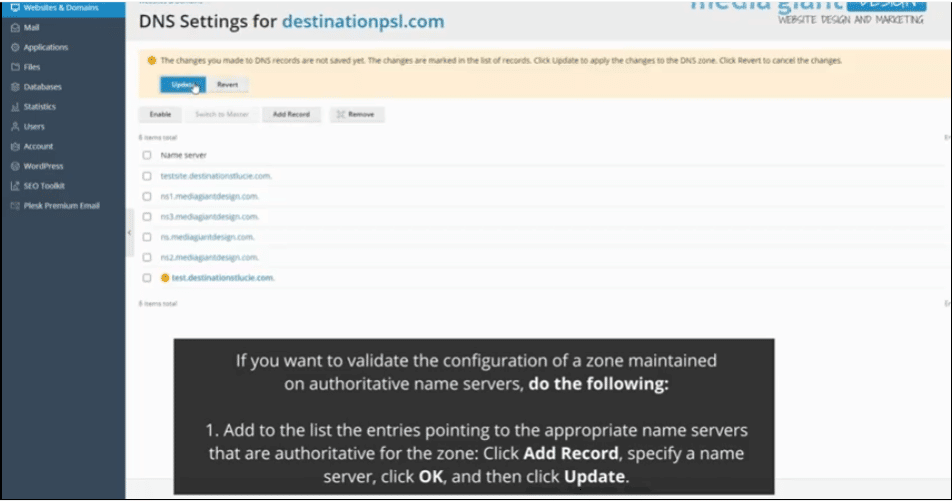
Task: Open the ns2.mediagiantdesign.com record
Action: (209, 257)
